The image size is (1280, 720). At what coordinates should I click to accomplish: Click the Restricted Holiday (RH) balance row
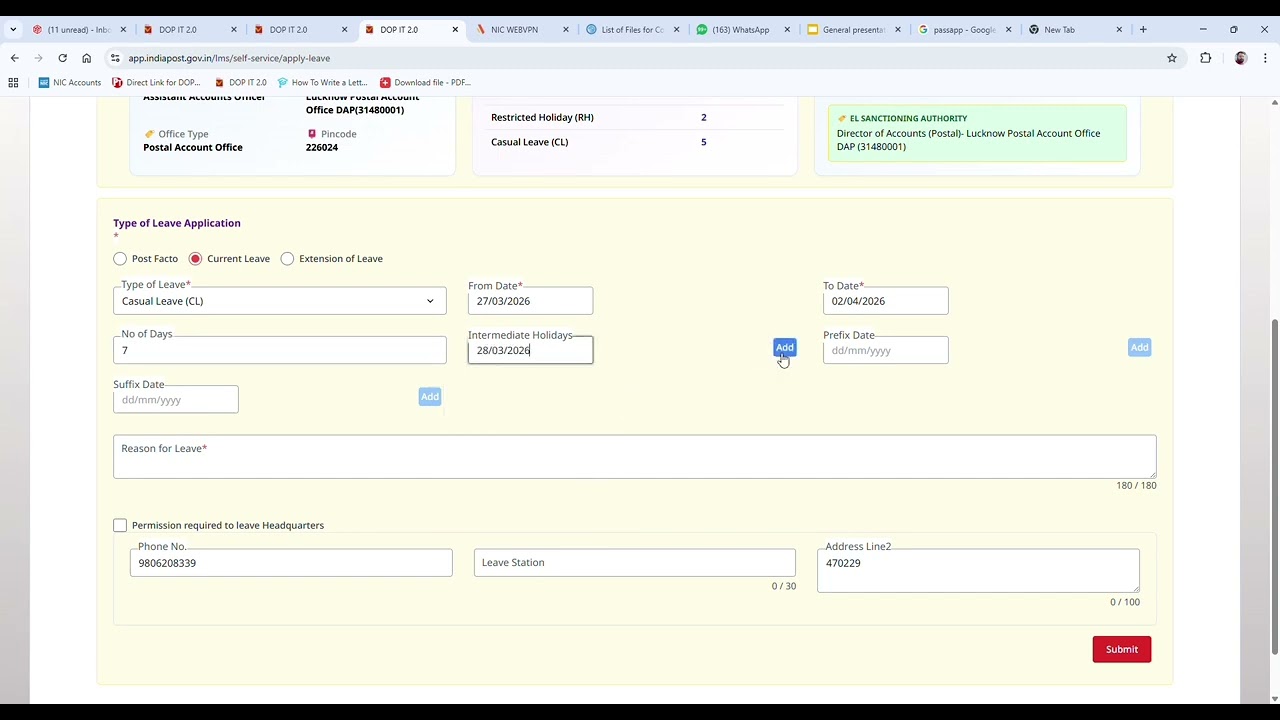point(634,117)
